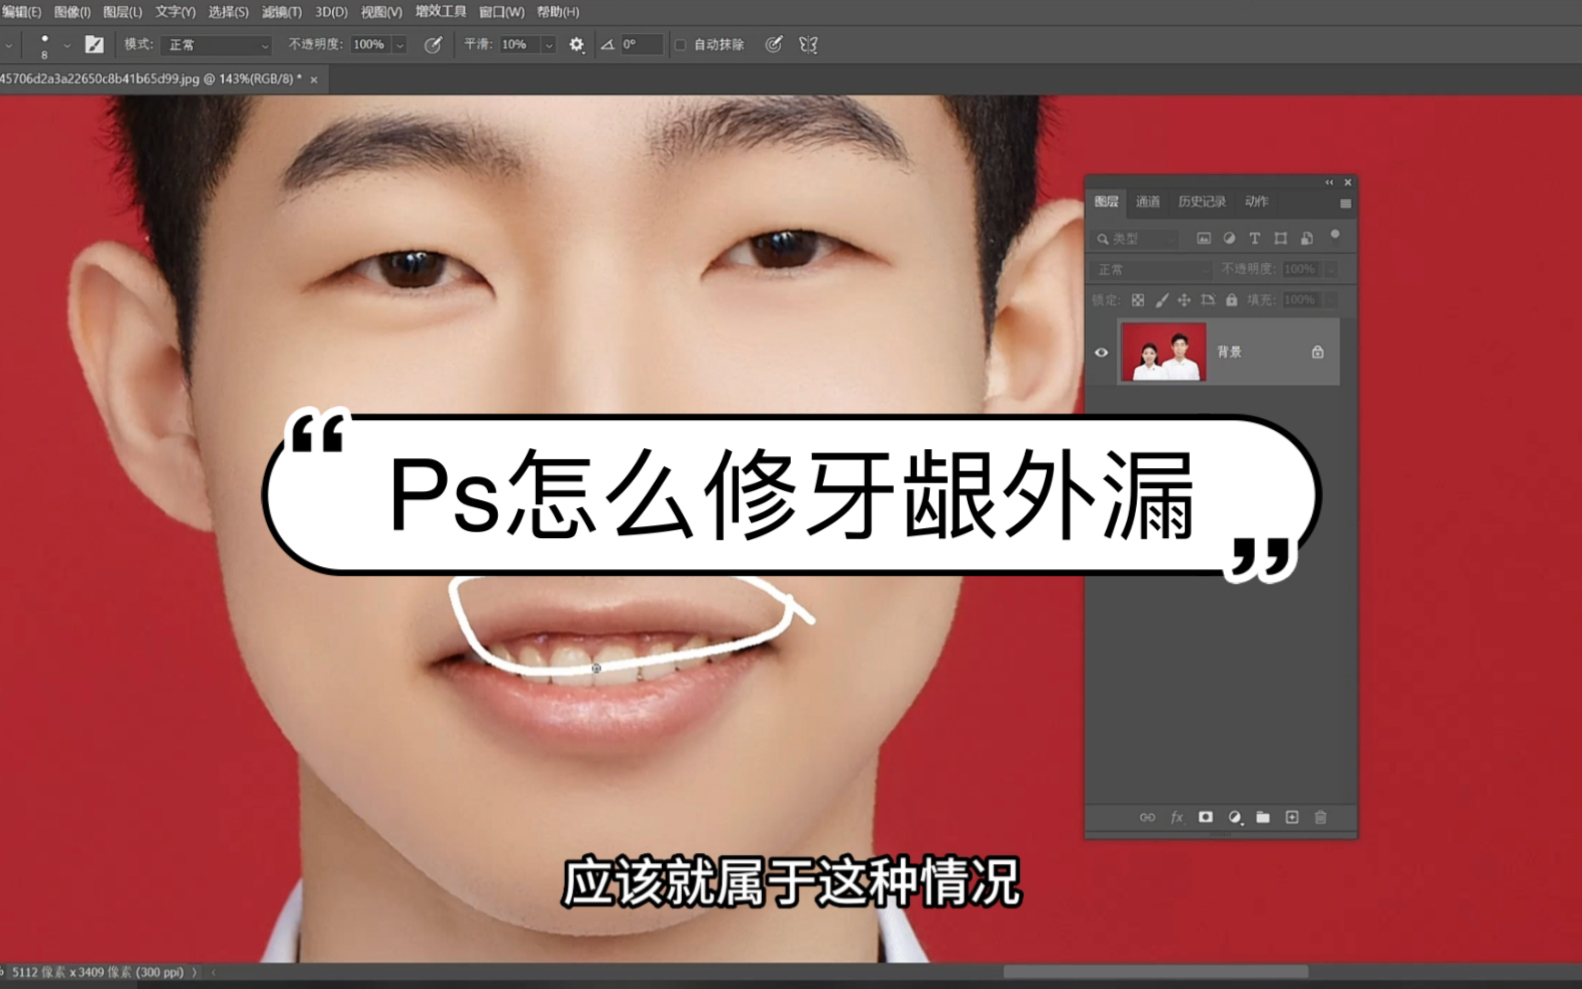Switch to 通道 tab

coord(1148,202)
